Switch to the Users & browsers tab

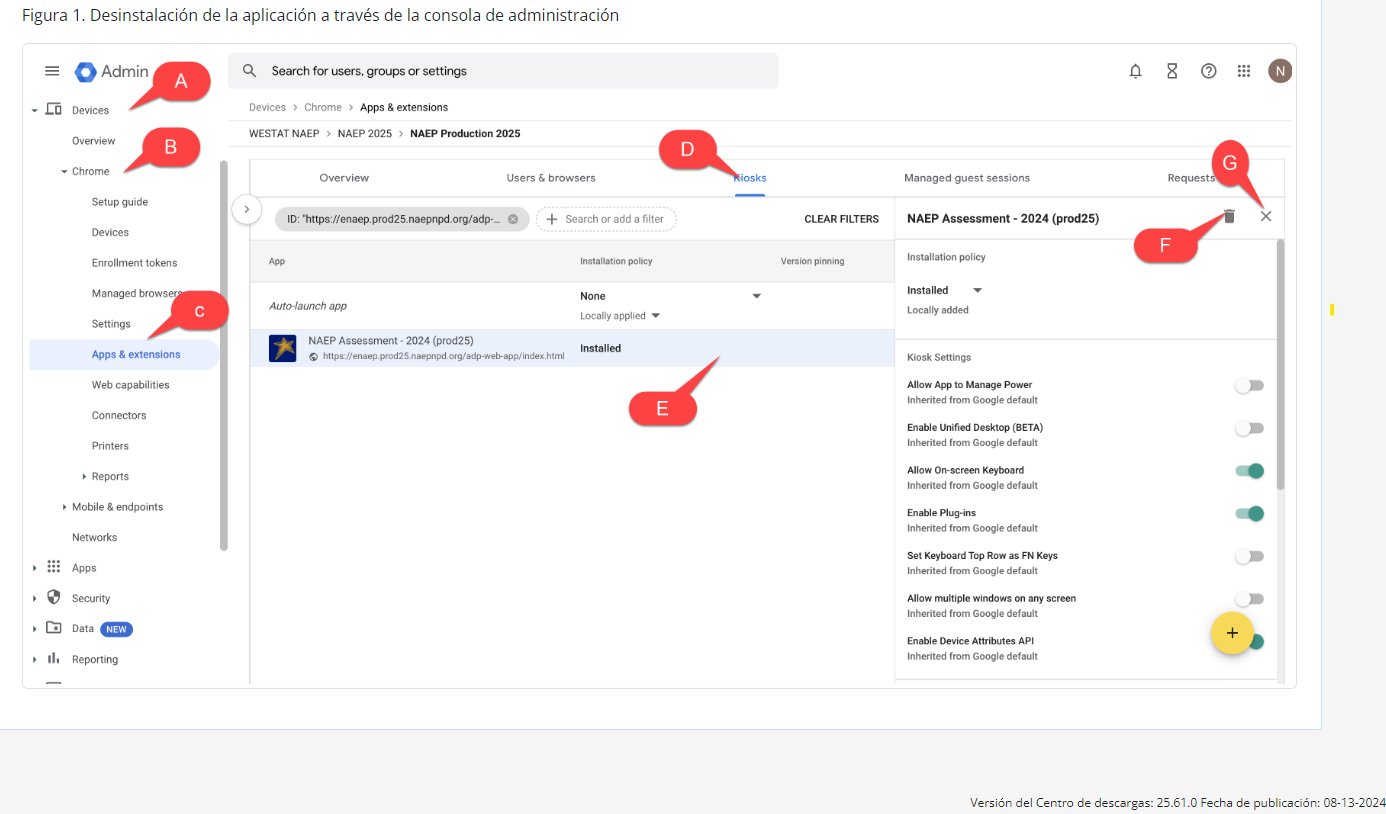tap(551, 178)
